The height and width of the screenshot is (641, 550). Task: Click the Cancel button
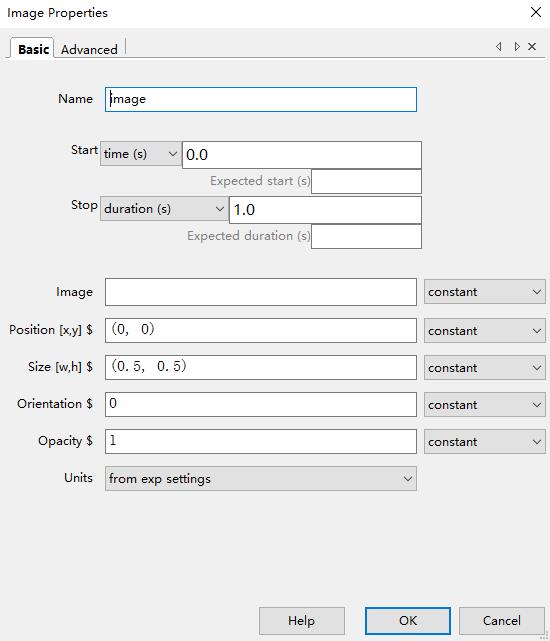pos(502,621)
